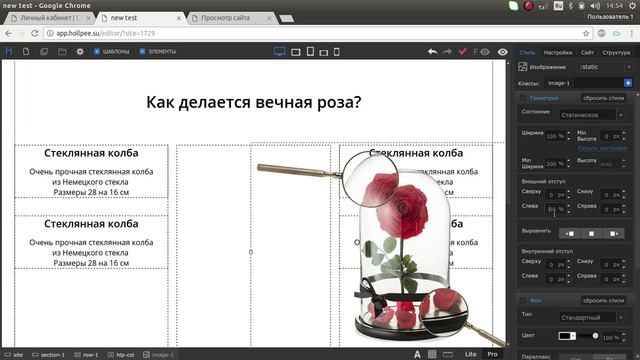This screenshot has width=640, height=360.
Task: Open the pages icon in the toolbar
Action: [x=26, y=51]
